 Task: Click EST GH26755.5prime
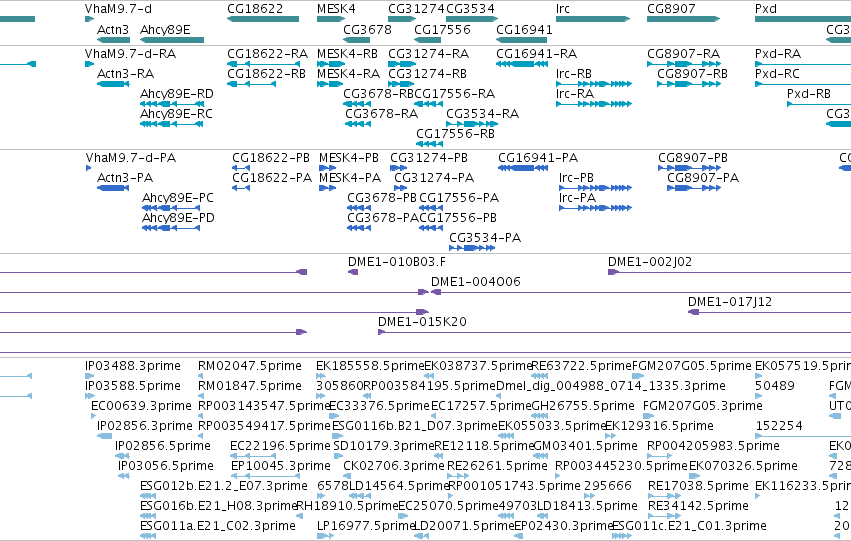pyautogui.click(x=537, y=416)
